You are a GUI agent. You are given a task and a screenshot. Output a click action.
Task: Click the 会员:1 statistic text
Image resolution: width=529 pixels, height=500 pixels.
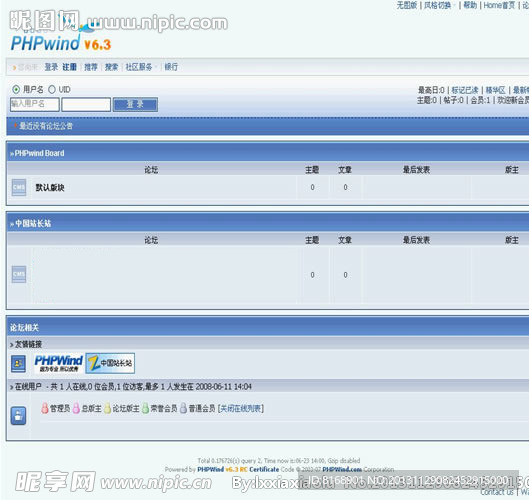coord(480,100)
